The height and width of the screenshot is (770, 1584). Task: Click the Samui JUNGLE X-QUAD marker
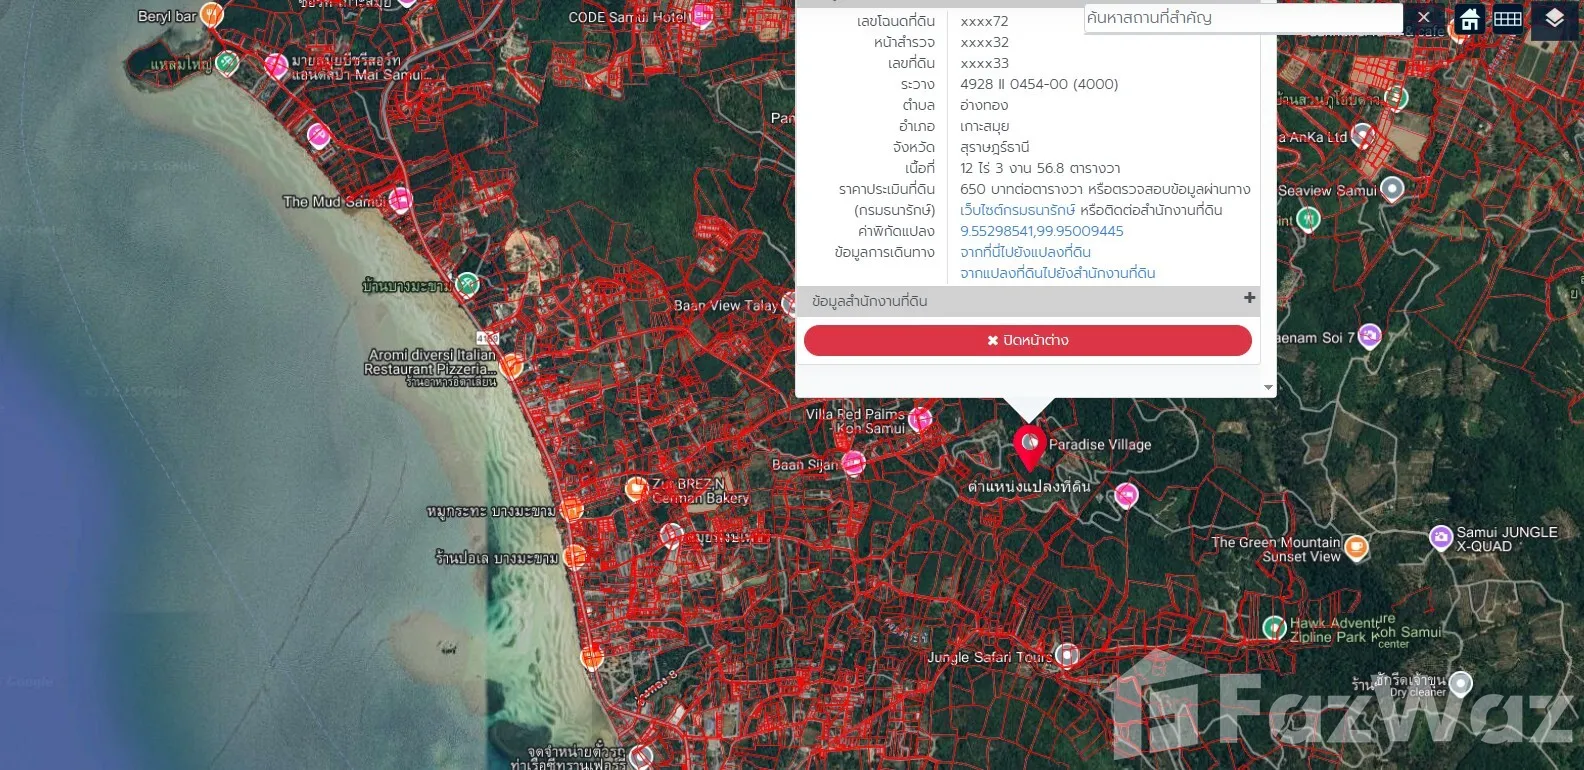[x=1440, y=538]
